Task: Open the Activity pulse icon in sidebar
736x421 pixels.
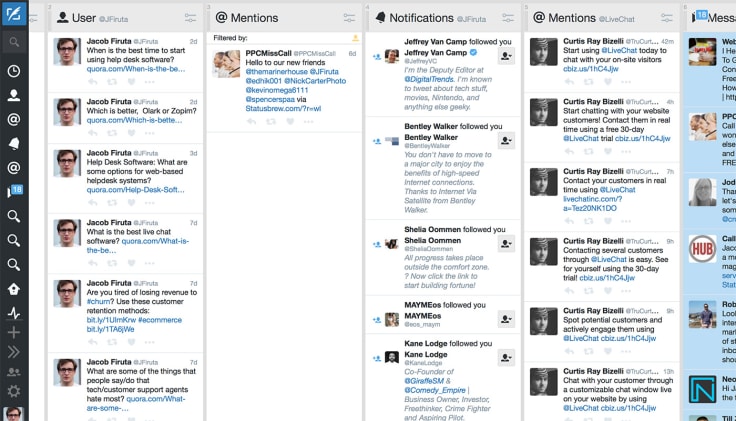Action: pyautogui.click(x=14, y=313)
